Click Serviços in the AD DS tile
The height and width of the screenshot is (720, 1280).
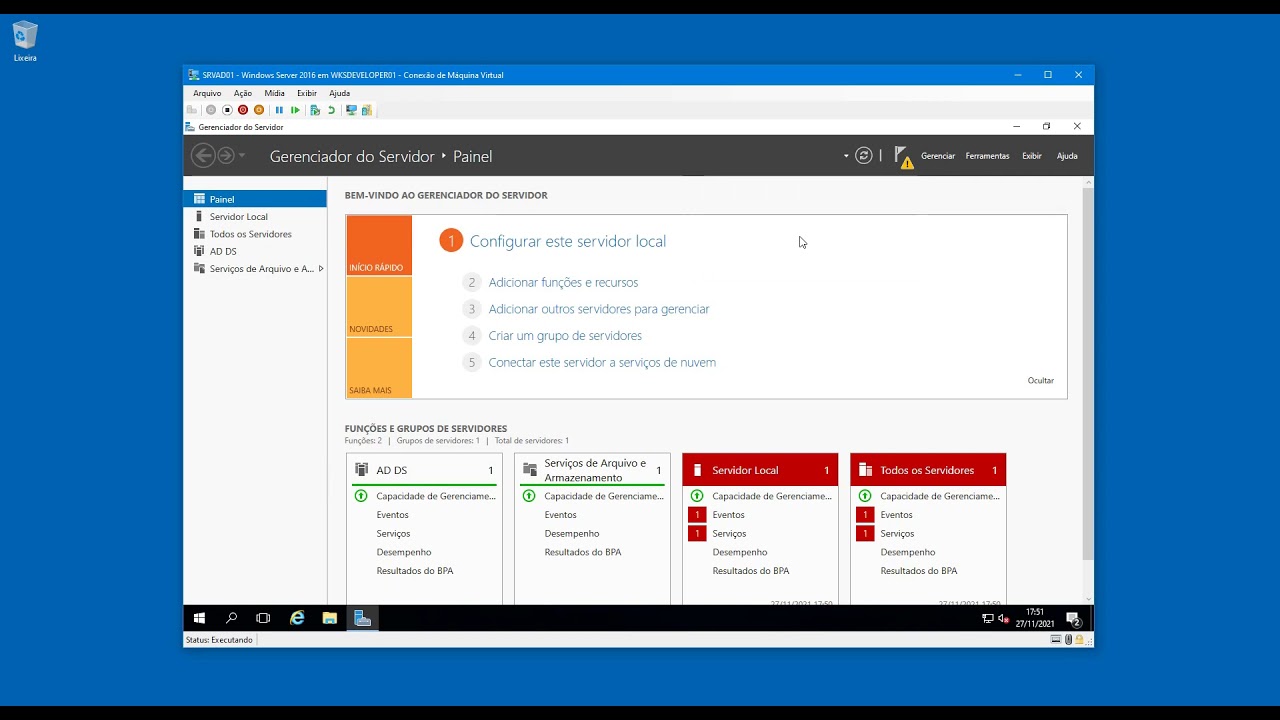click(393, 534)
